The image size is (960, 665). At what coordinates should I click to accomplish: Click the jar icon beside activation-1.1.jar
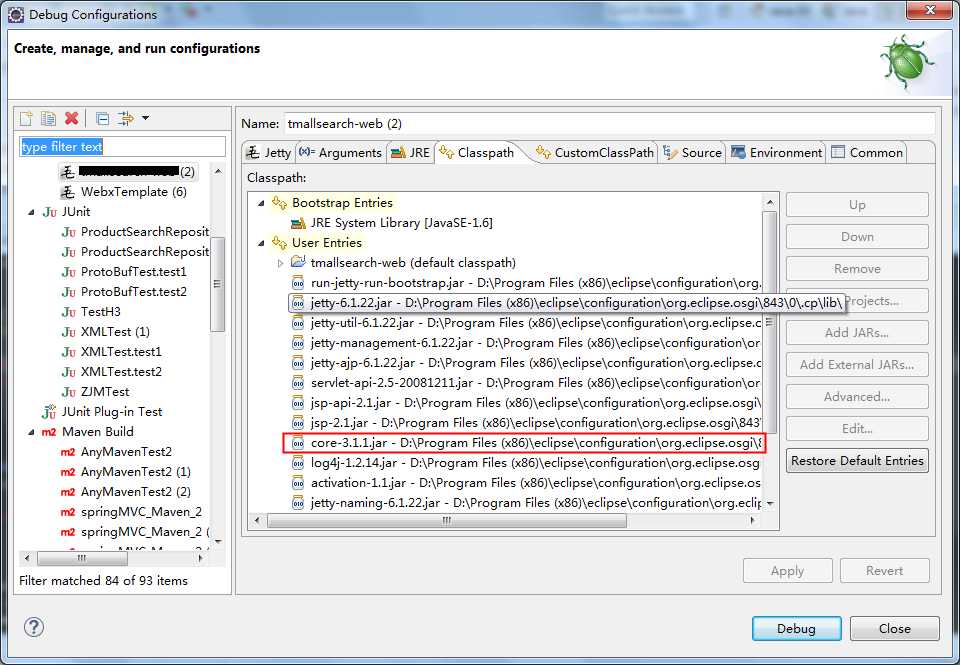[x=298, y=483]
